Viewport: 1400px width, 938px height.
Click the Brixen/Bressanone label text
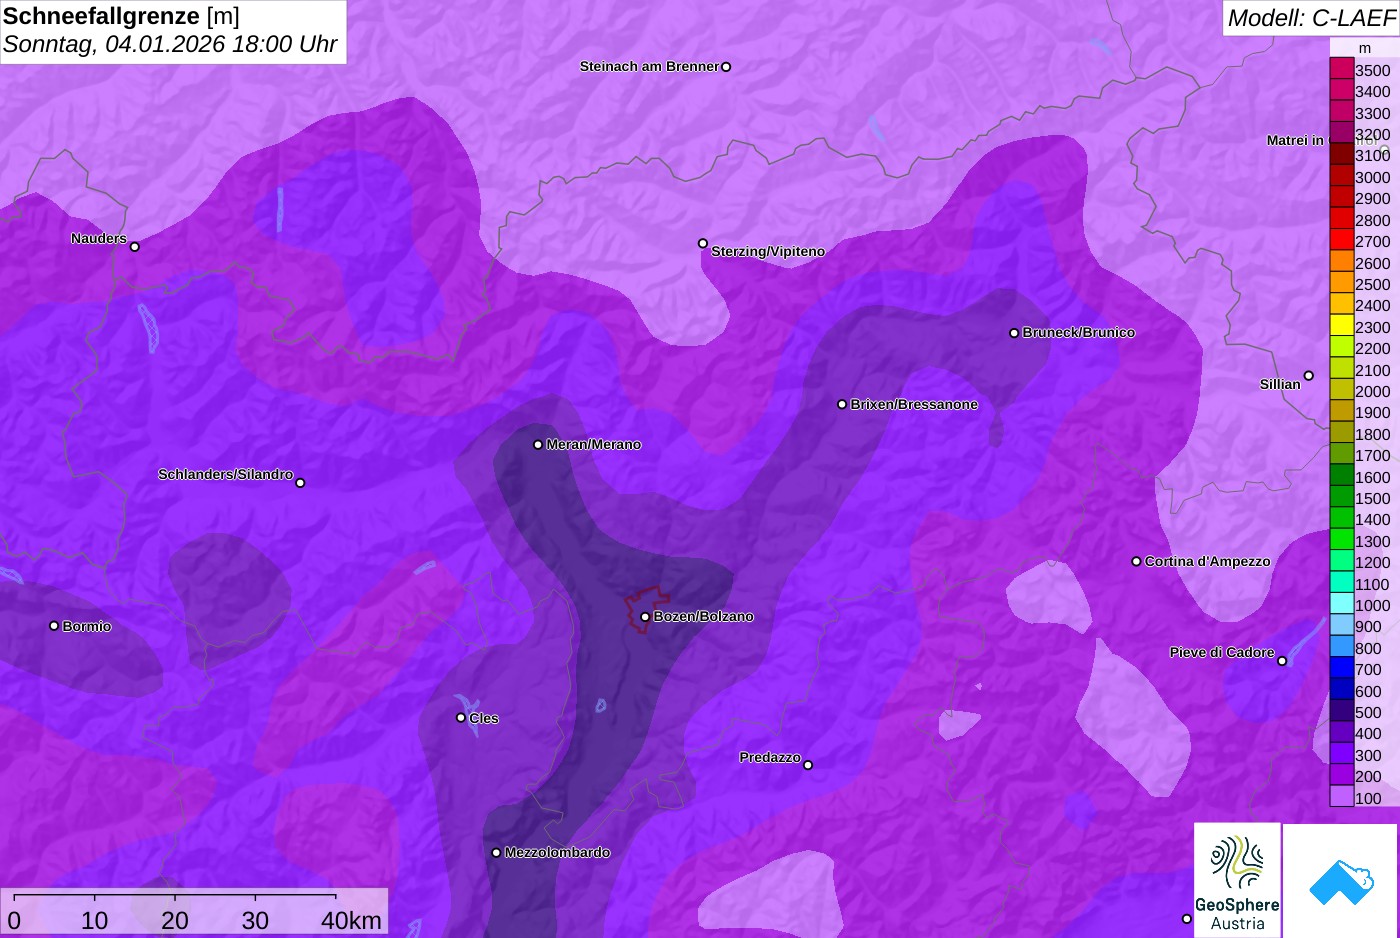click(914, 405)
